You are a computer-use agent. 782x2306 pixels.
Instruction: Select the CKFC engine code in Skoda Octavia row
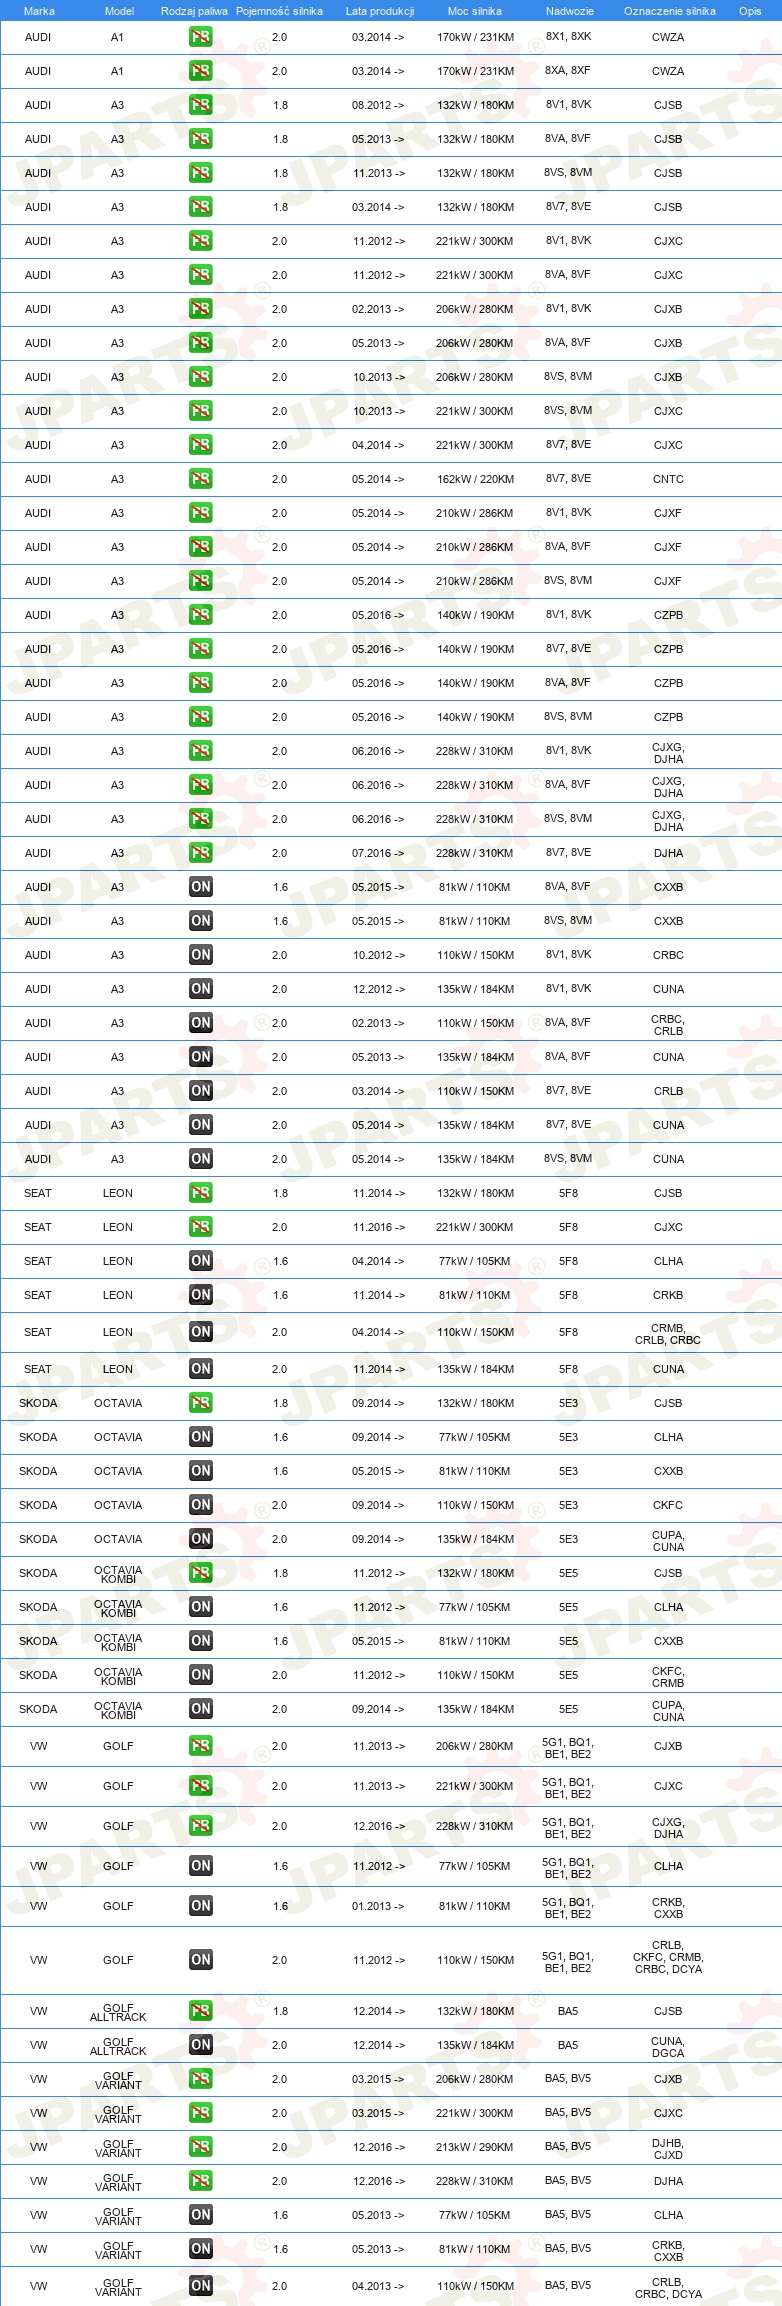tap(668, 1505)
